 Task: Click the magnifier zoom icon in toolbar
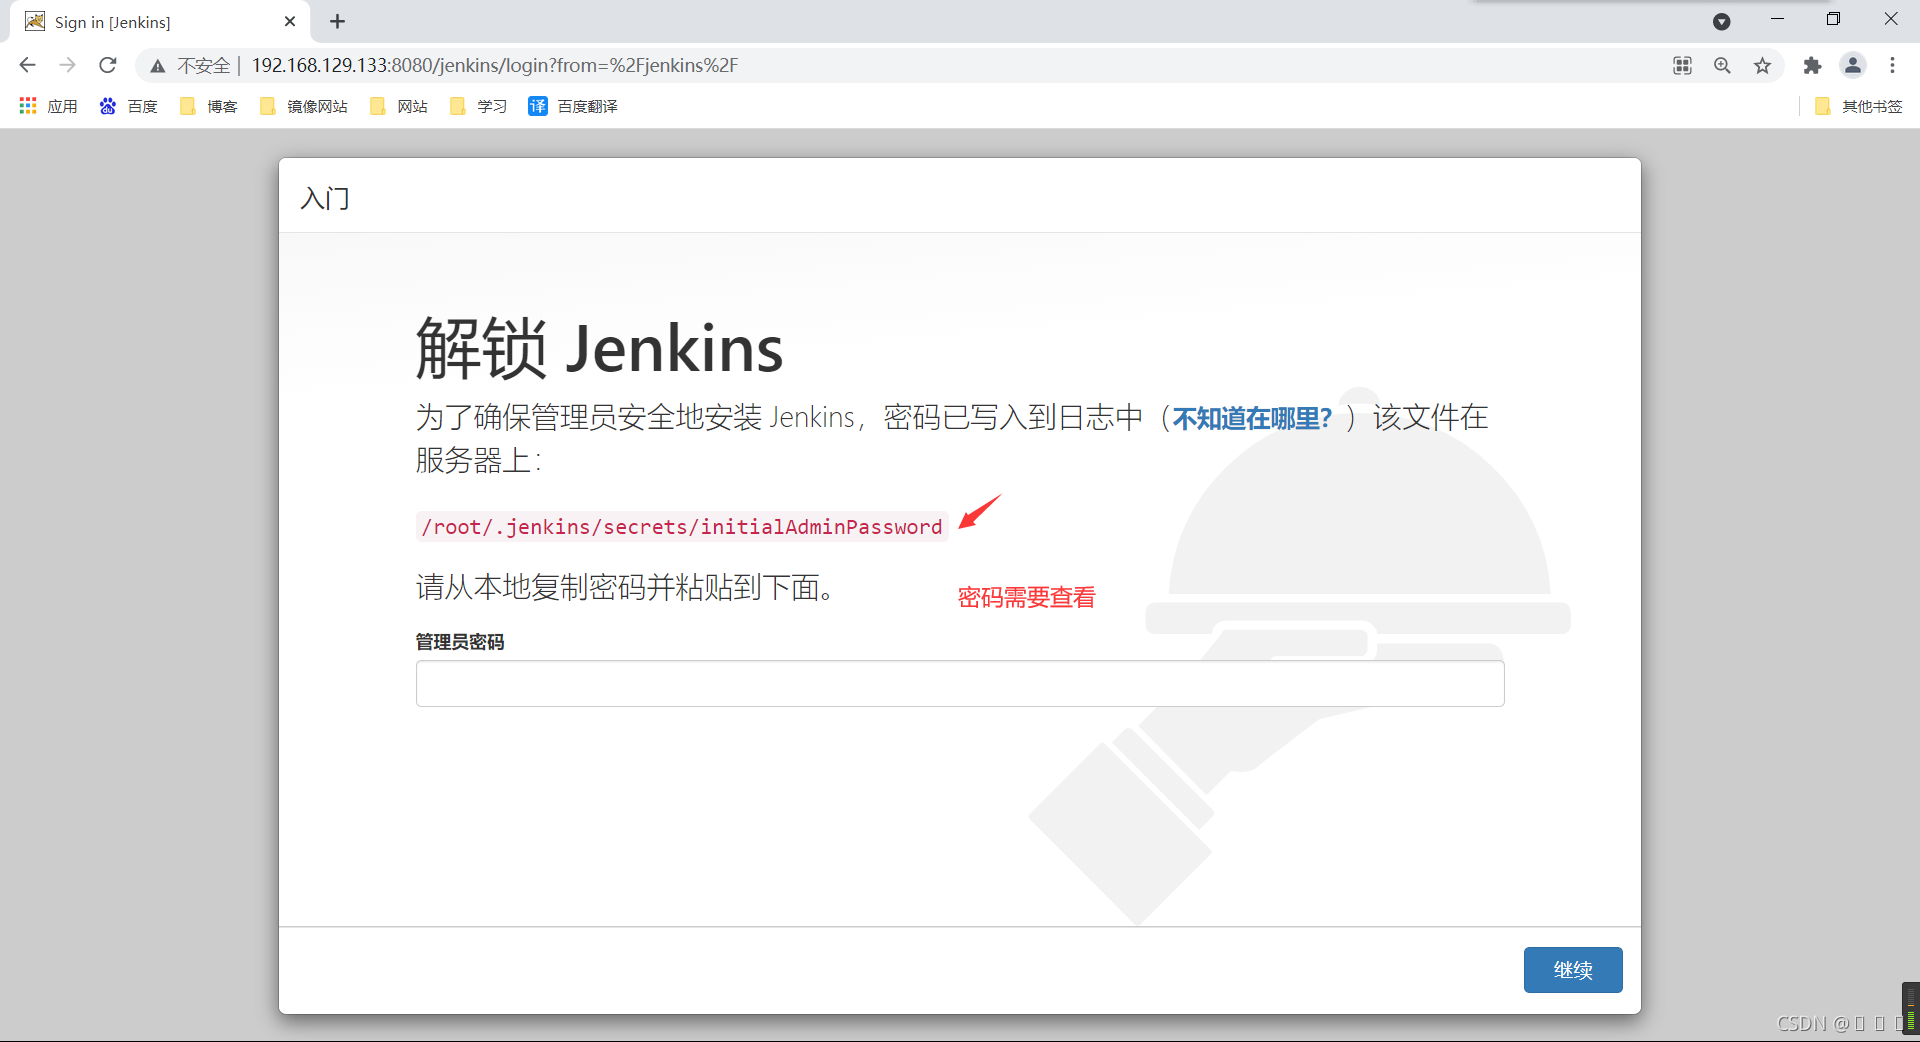(1723, 65)
